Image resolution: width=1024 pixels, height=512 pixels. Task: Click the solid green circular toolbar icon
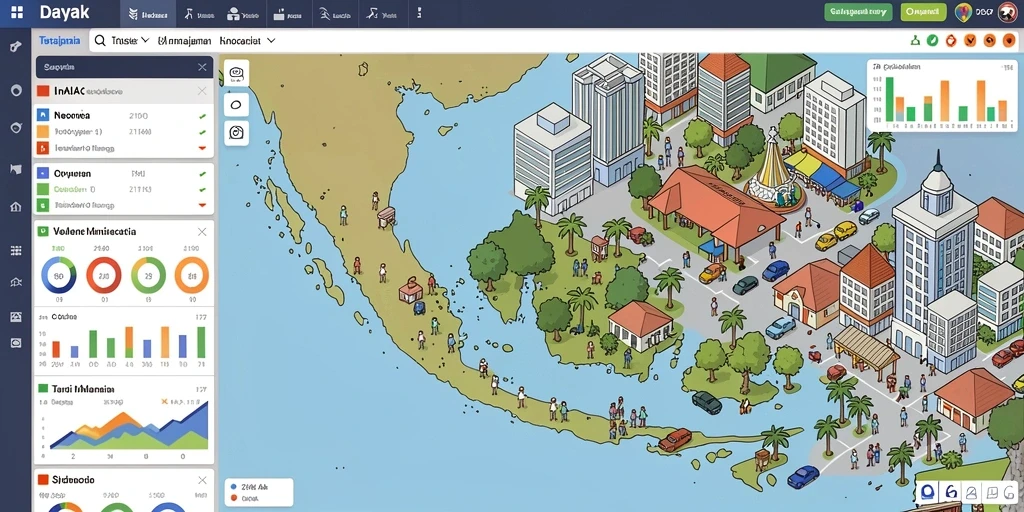(933, 40)
